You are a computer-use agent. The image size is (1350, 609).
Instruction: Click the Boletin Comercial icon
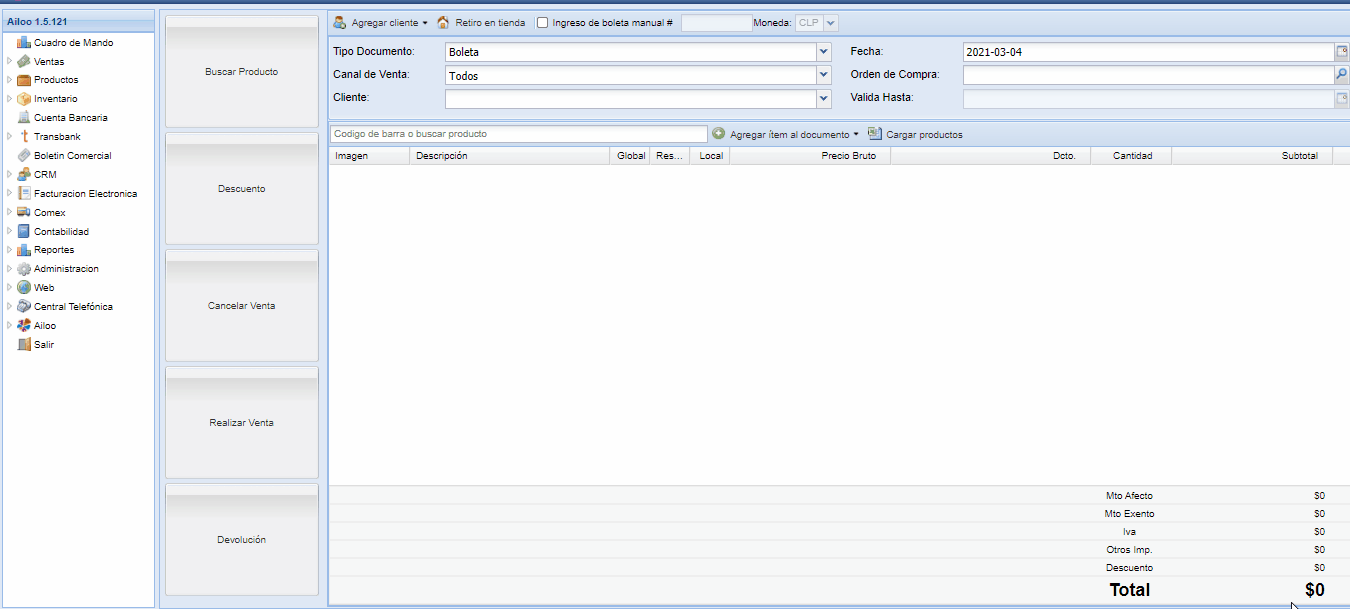point(24,155)
